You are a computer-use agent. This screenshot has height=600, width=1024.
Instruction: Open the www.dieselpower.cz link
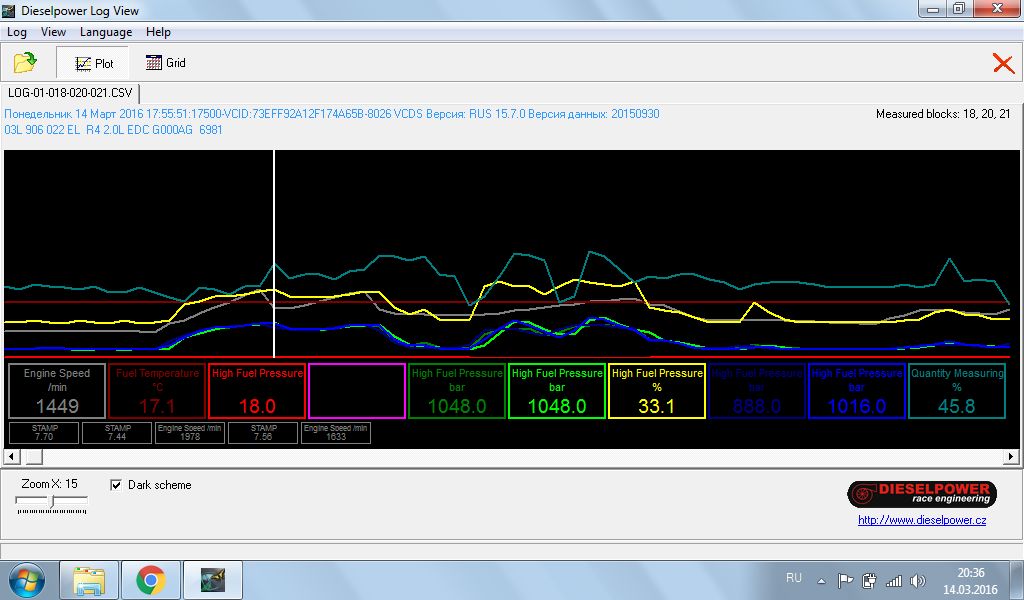coord(922,520)
